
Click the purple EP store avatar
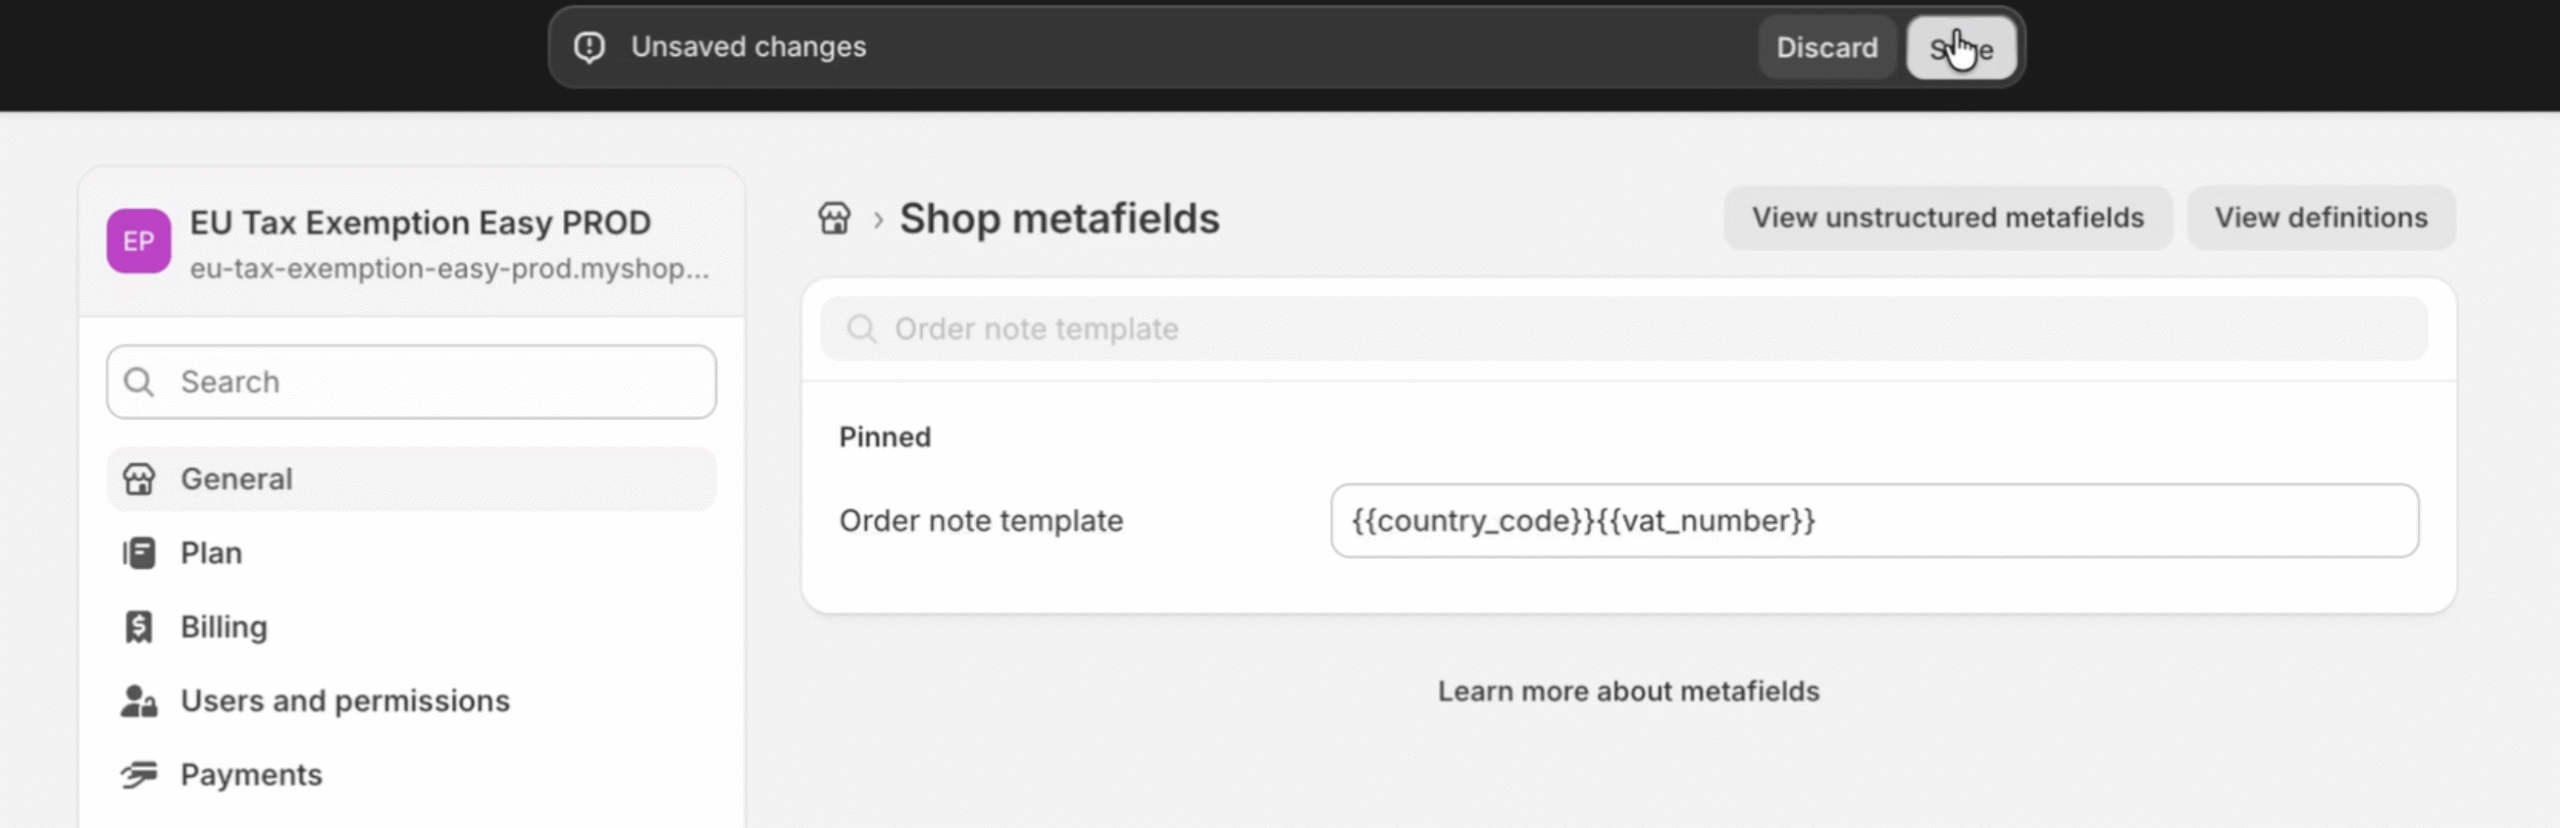coord(139,241)
